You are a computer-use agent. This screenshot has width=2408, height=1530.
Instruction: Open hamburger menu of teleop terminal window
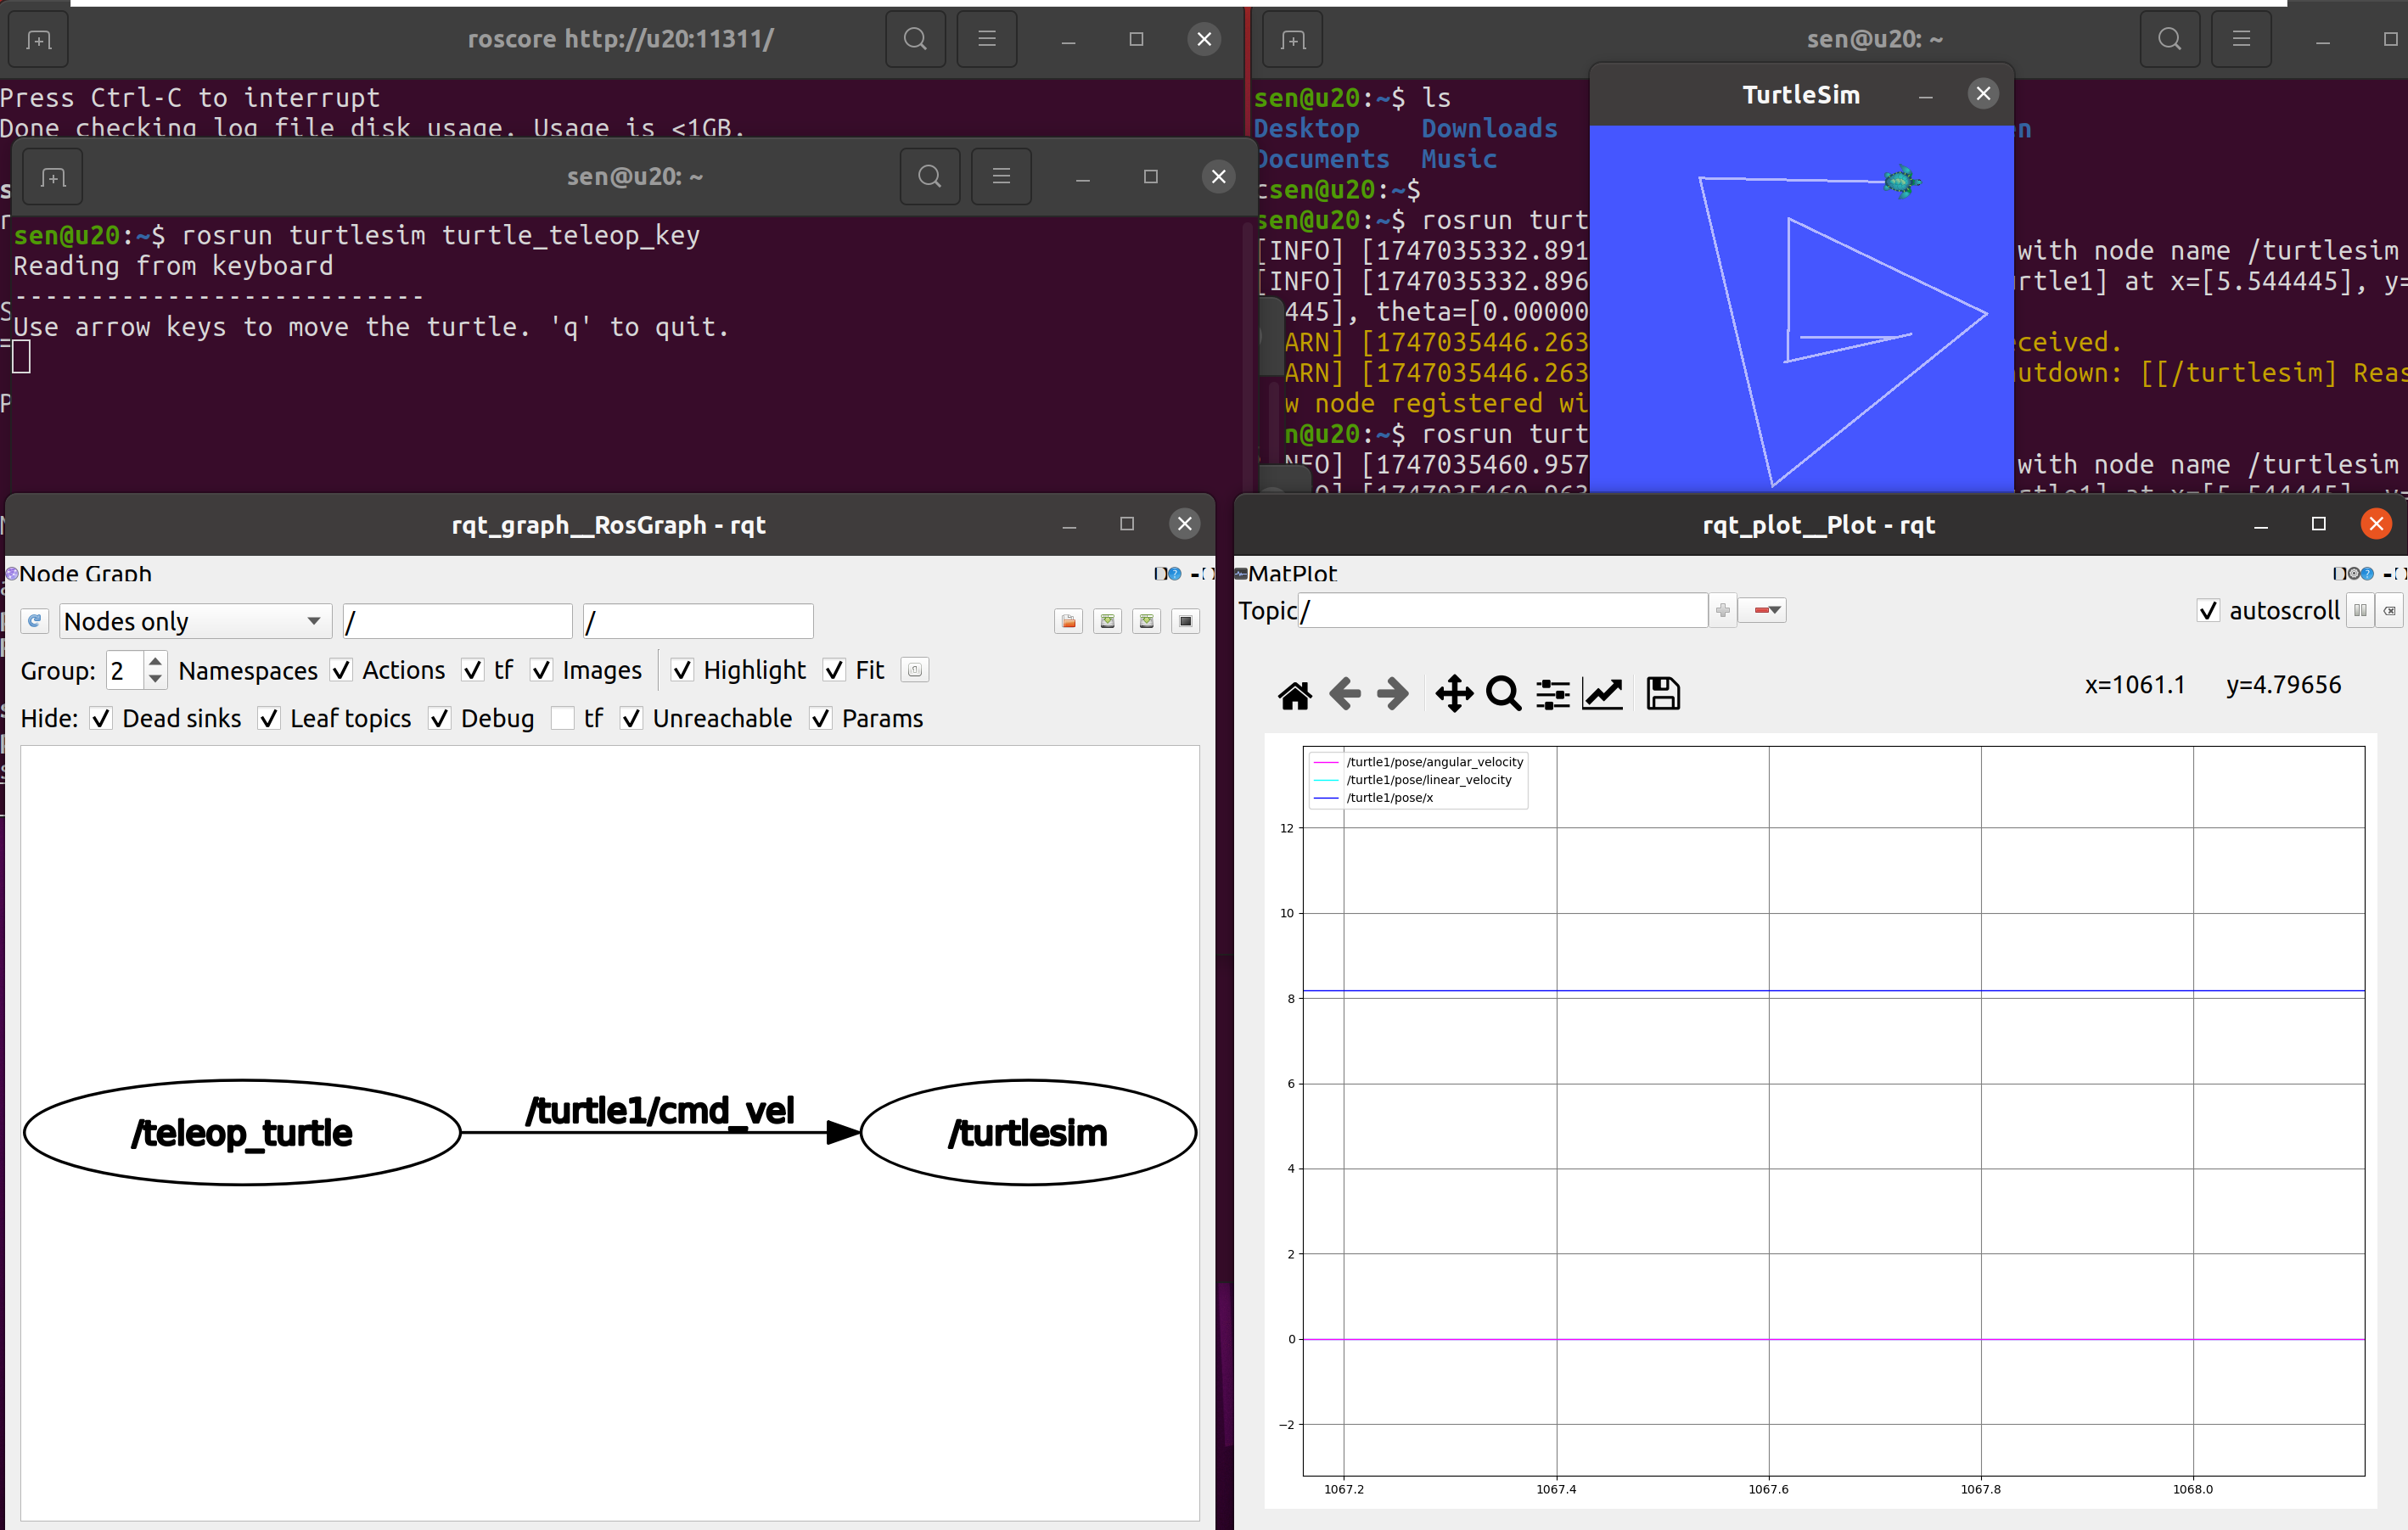[x=1001, y=177]
